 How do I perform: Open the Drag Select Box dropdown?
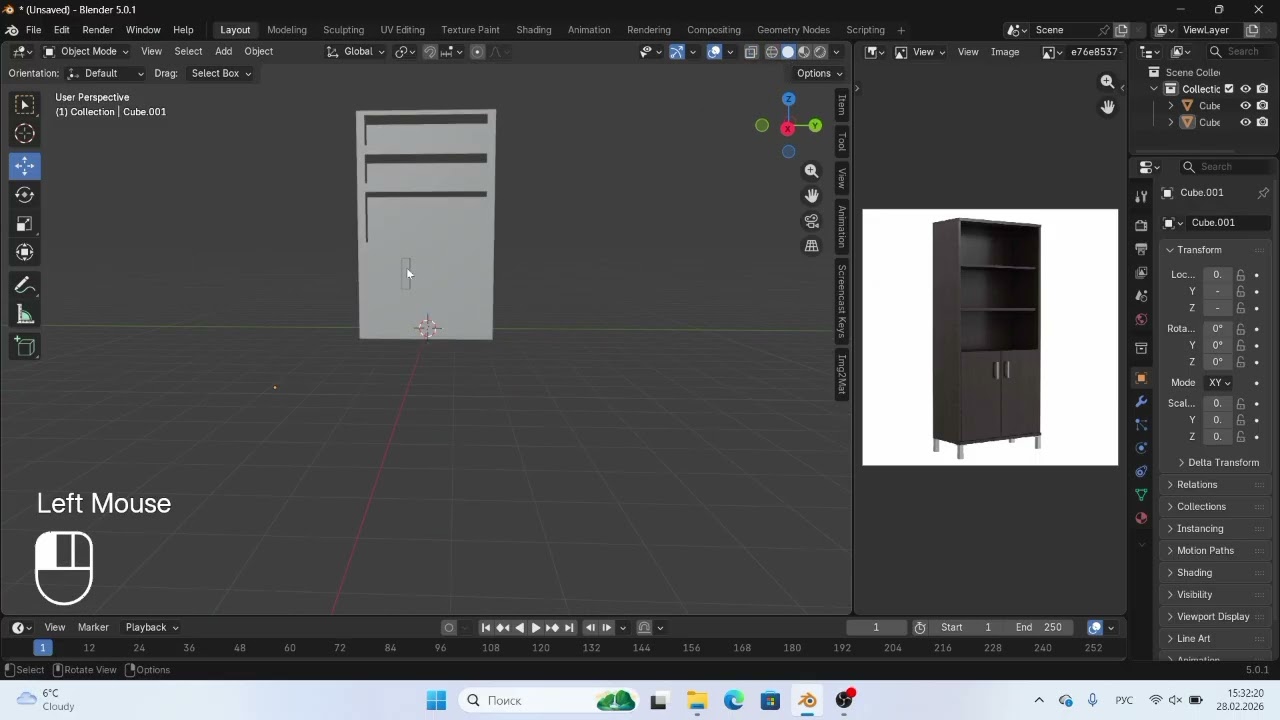(x=221, y=73)
